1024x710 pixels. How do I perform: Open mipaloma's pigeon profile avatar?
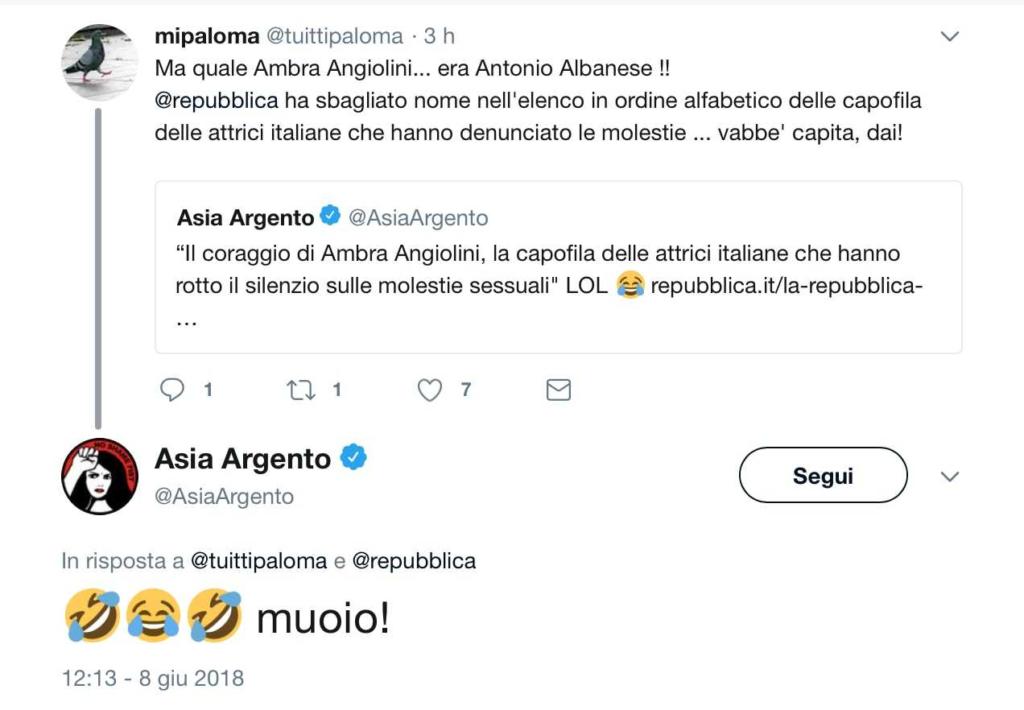coord(100,62)
